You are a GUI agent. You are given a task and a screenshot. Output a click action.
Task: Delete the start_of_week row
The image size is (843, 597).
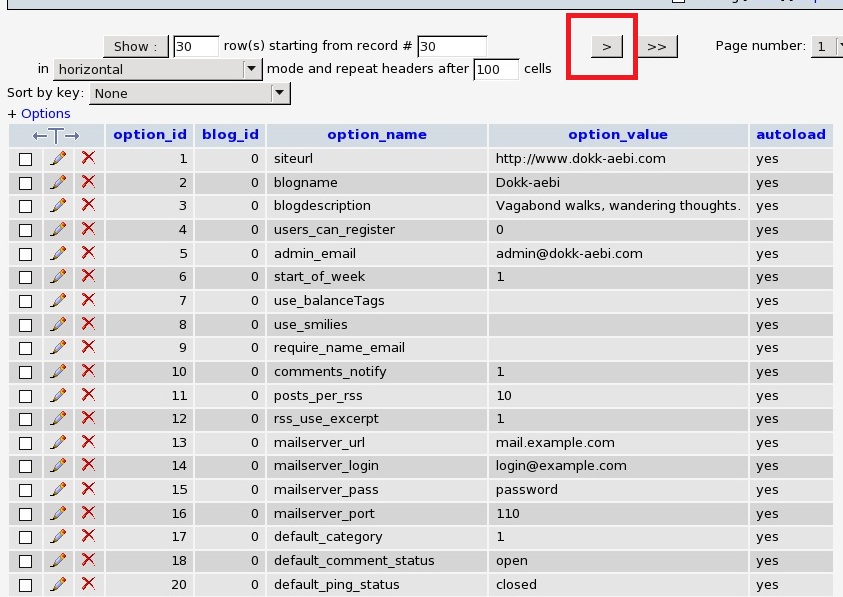tap(88, 277)
